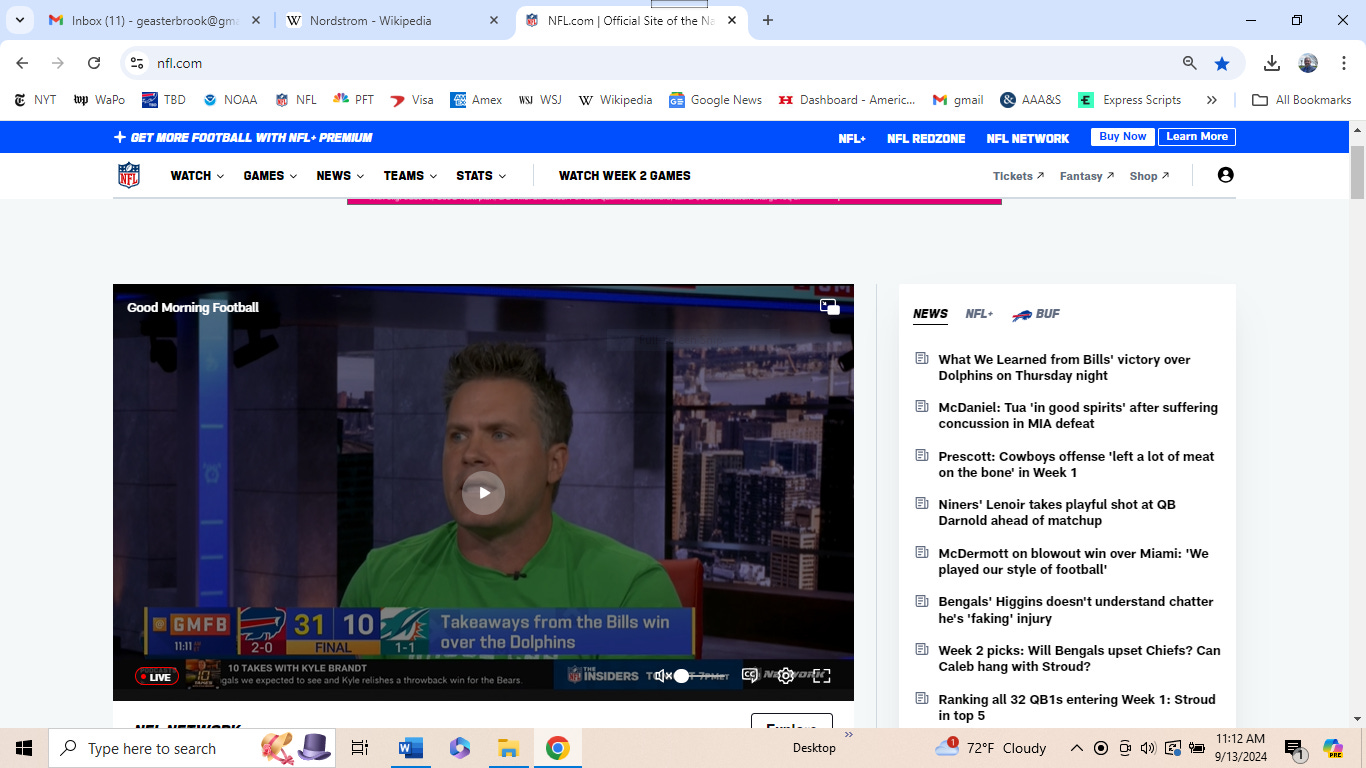1366x768 pixels.
Task: Open Niners' Lenoir playful shot article
Action: click(1057, 512)
